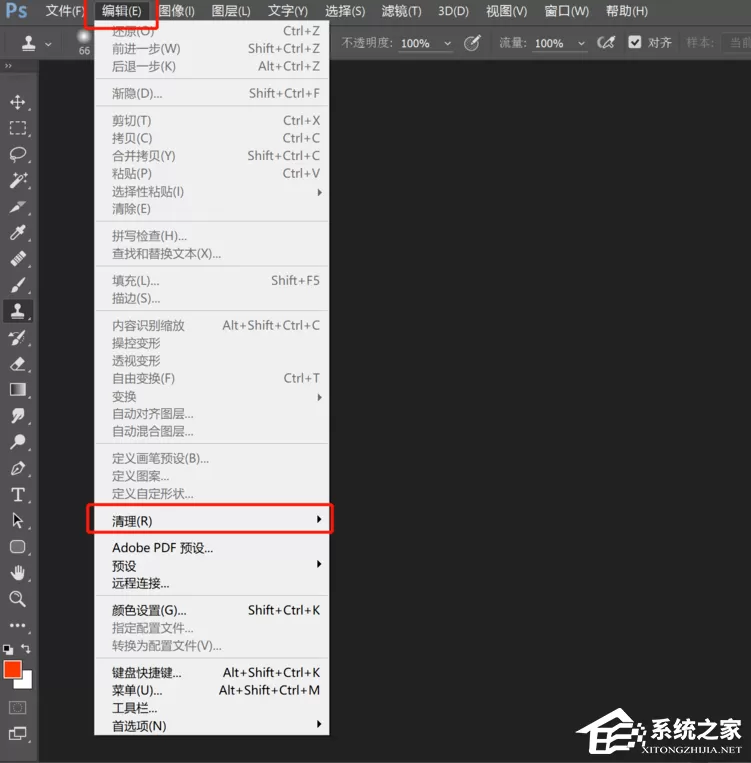The height and width of the screenshot is (763, 751).
Task: Open 颜色设置(G)... dialog
Action: pyautogui.click(x=212, y=610)
